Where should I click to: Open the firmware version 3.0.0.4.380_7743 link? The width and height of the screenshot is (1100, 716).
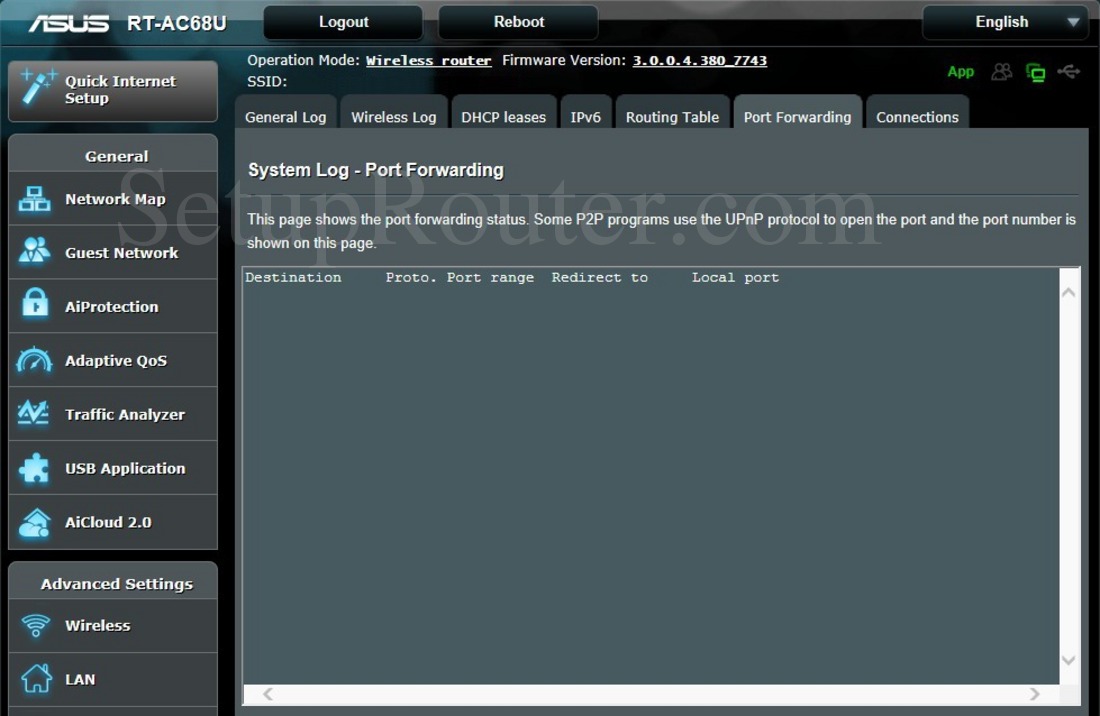(699, 60)
